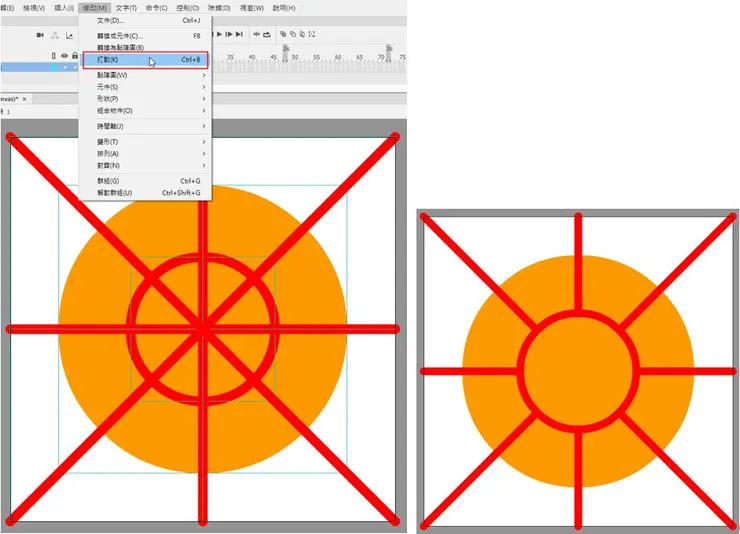Open the 說明(H) help menu
The height and width of the screenshot is (534, 740).
coord(284,8)
